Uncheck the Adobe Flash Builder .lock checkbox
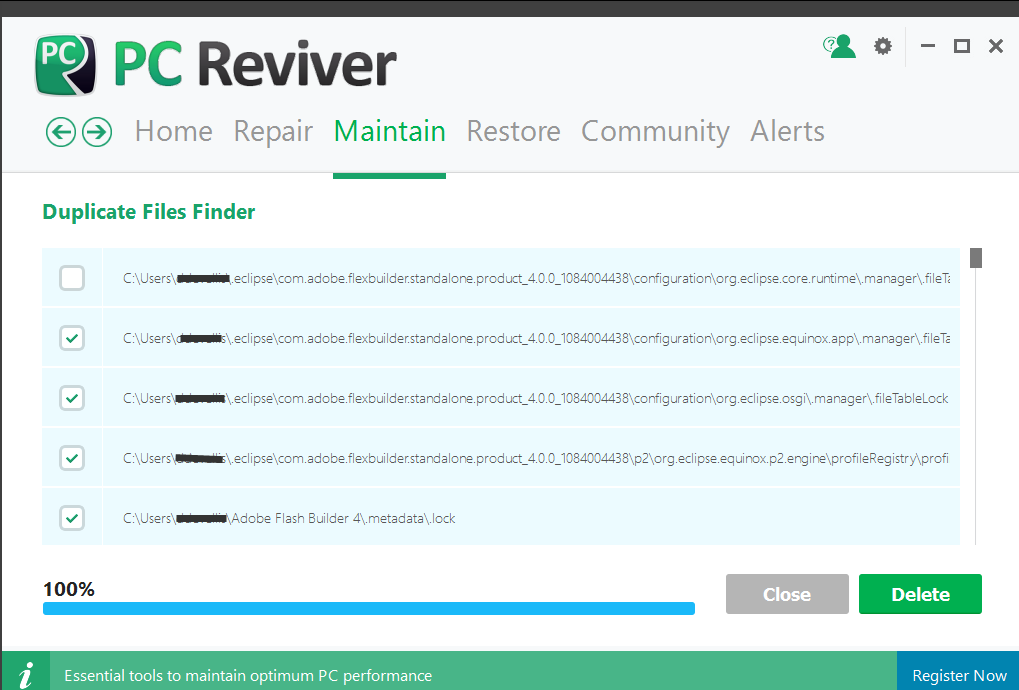The height and width of the screenshot is (690, 1019). (72, 518)
